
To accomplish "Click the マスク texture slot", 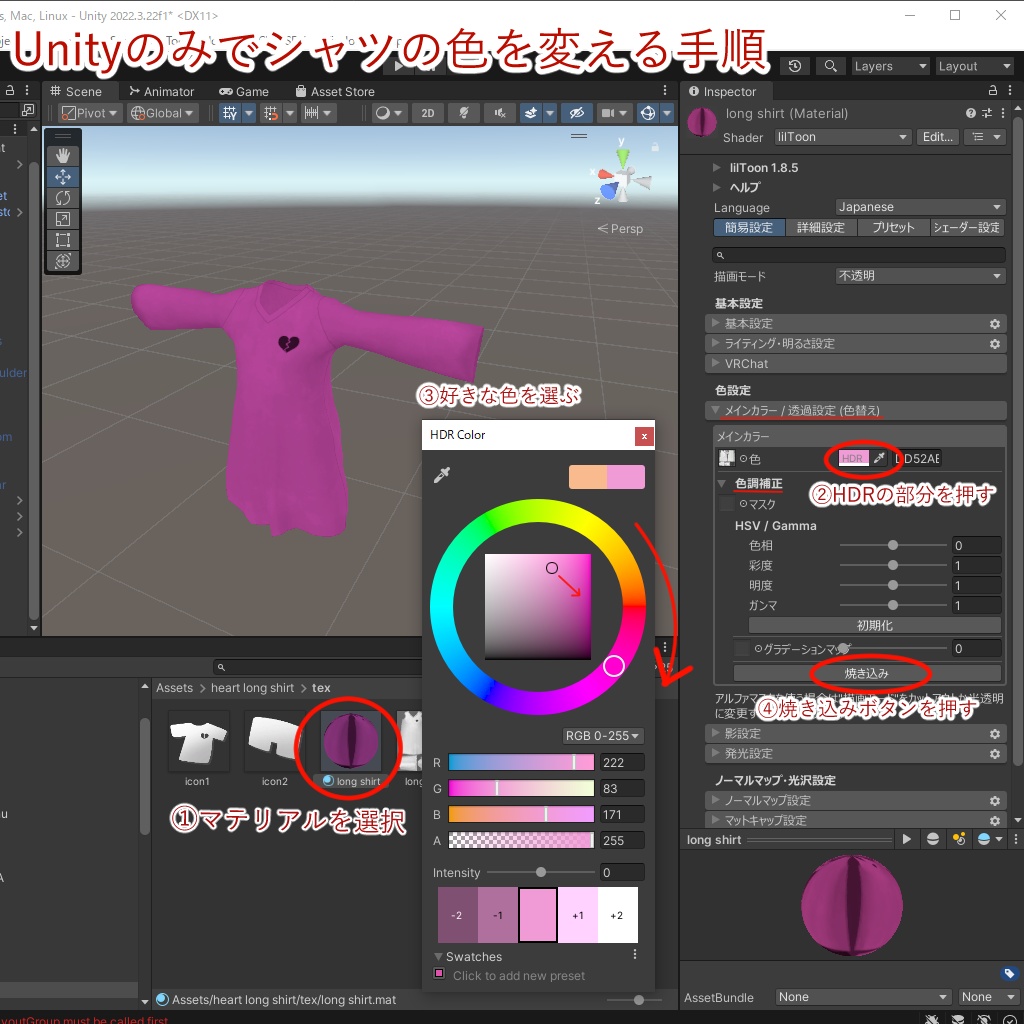I will tap(726, 504).
